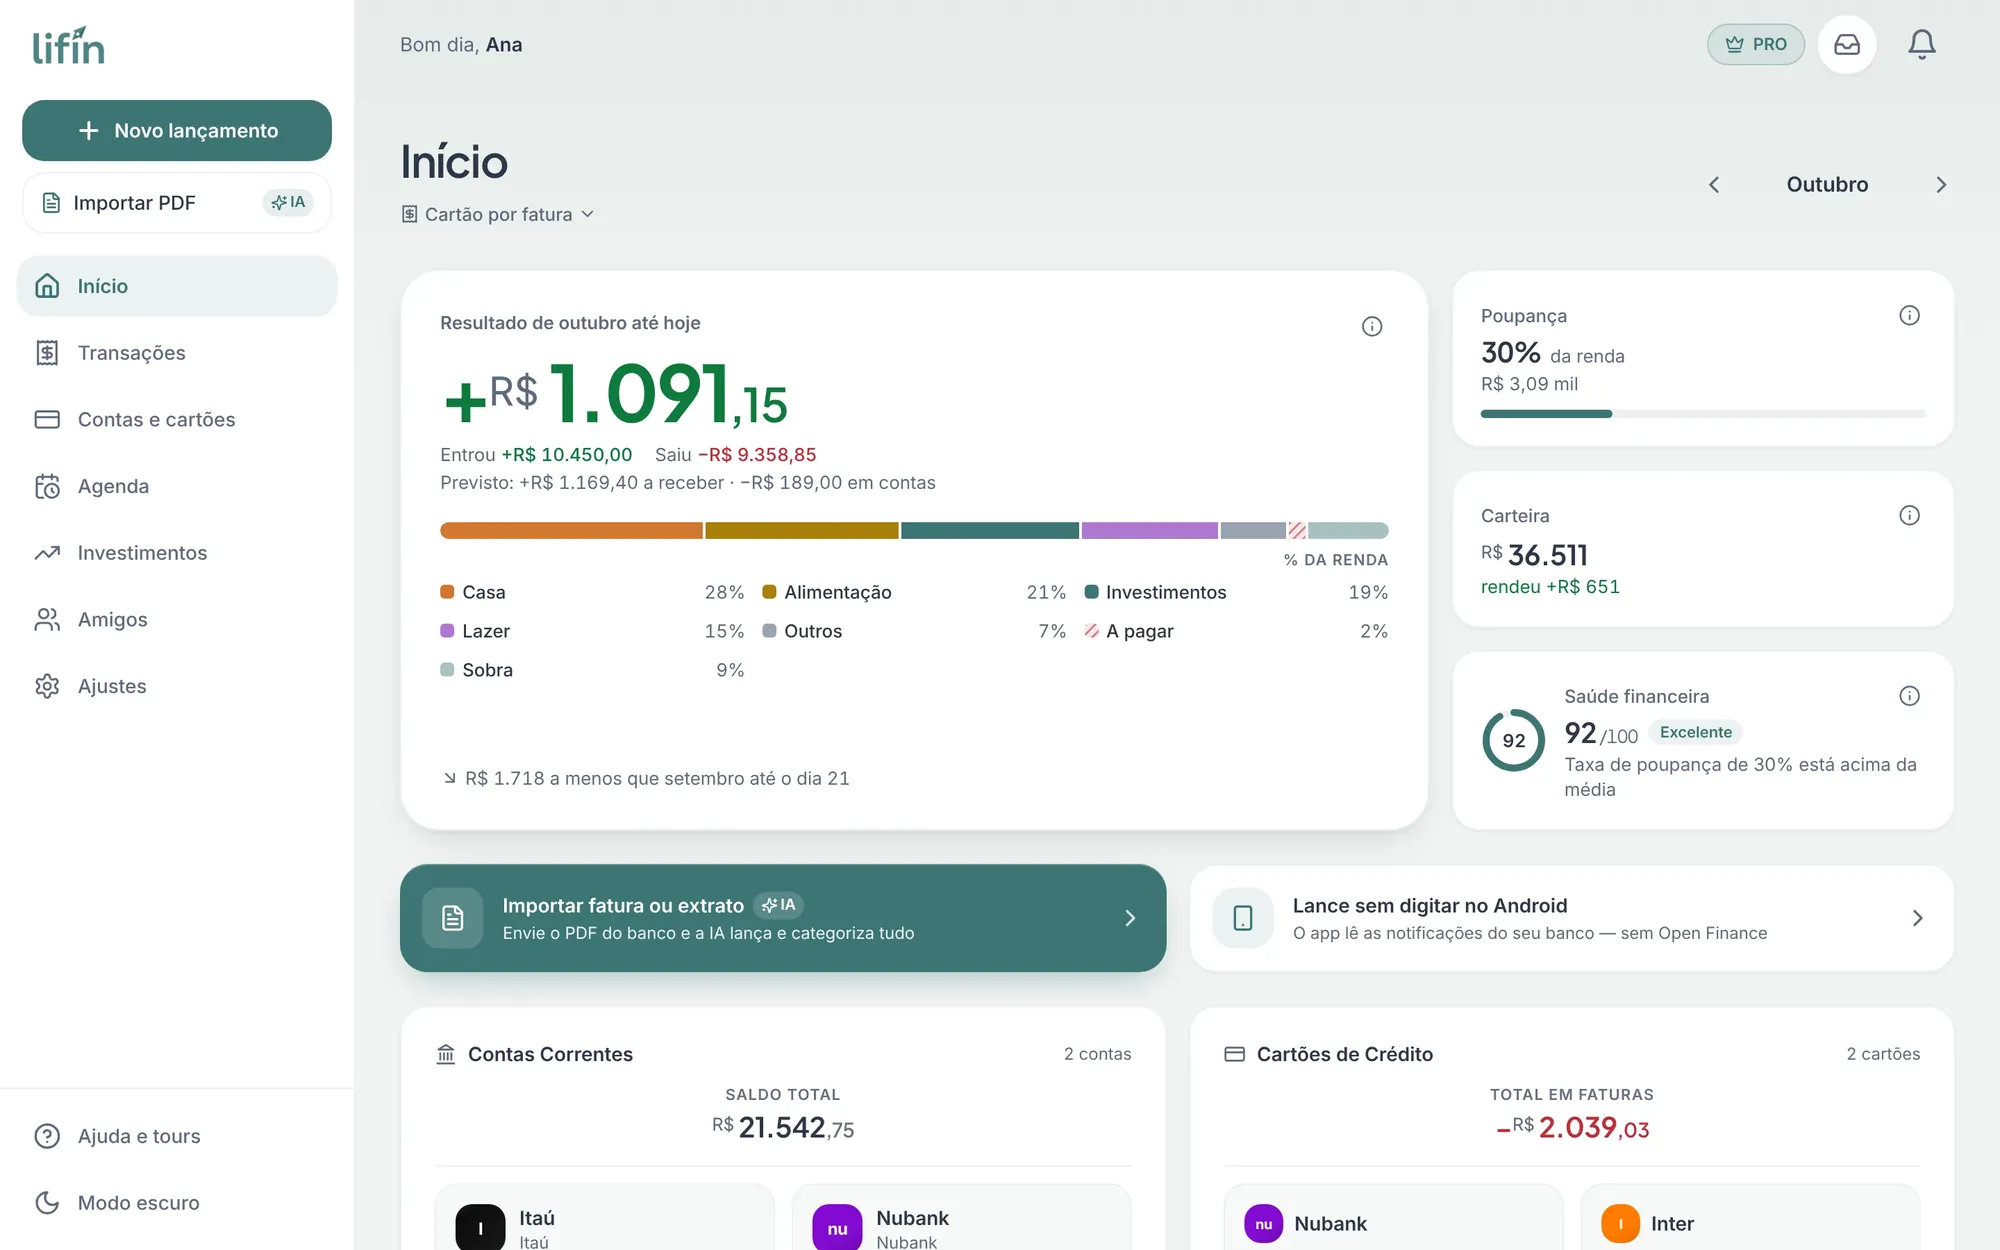2000x1250 pixels.
Task: Expand Cartão por fatura dropdown
Action: (498, 214)
